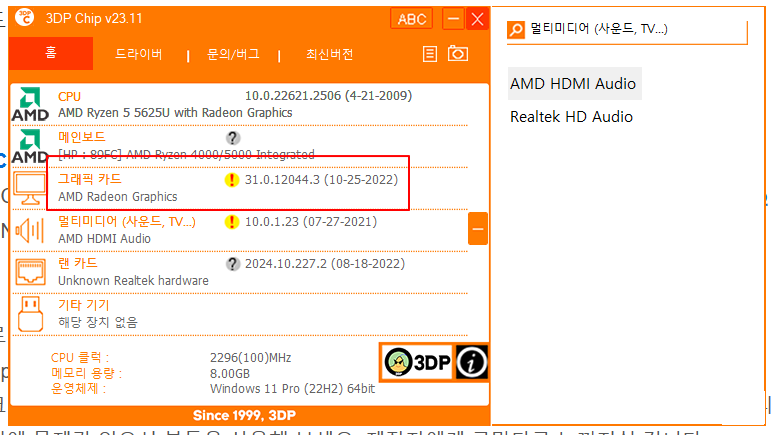The image size is (773, 435).
Task: Click the warning icon beside graphics driver version
Action: click(232, 180)
